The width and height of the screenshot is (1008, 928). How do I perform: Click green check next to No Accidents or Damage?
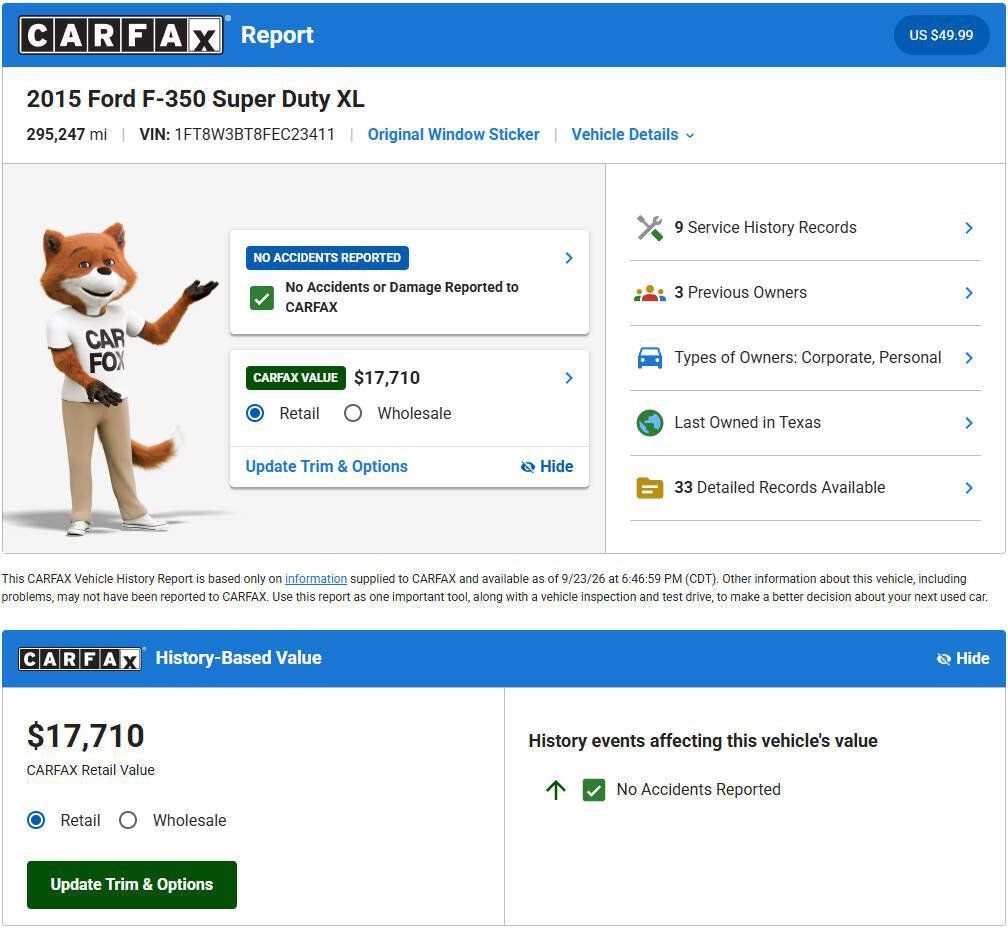click(x=262, y=298)
